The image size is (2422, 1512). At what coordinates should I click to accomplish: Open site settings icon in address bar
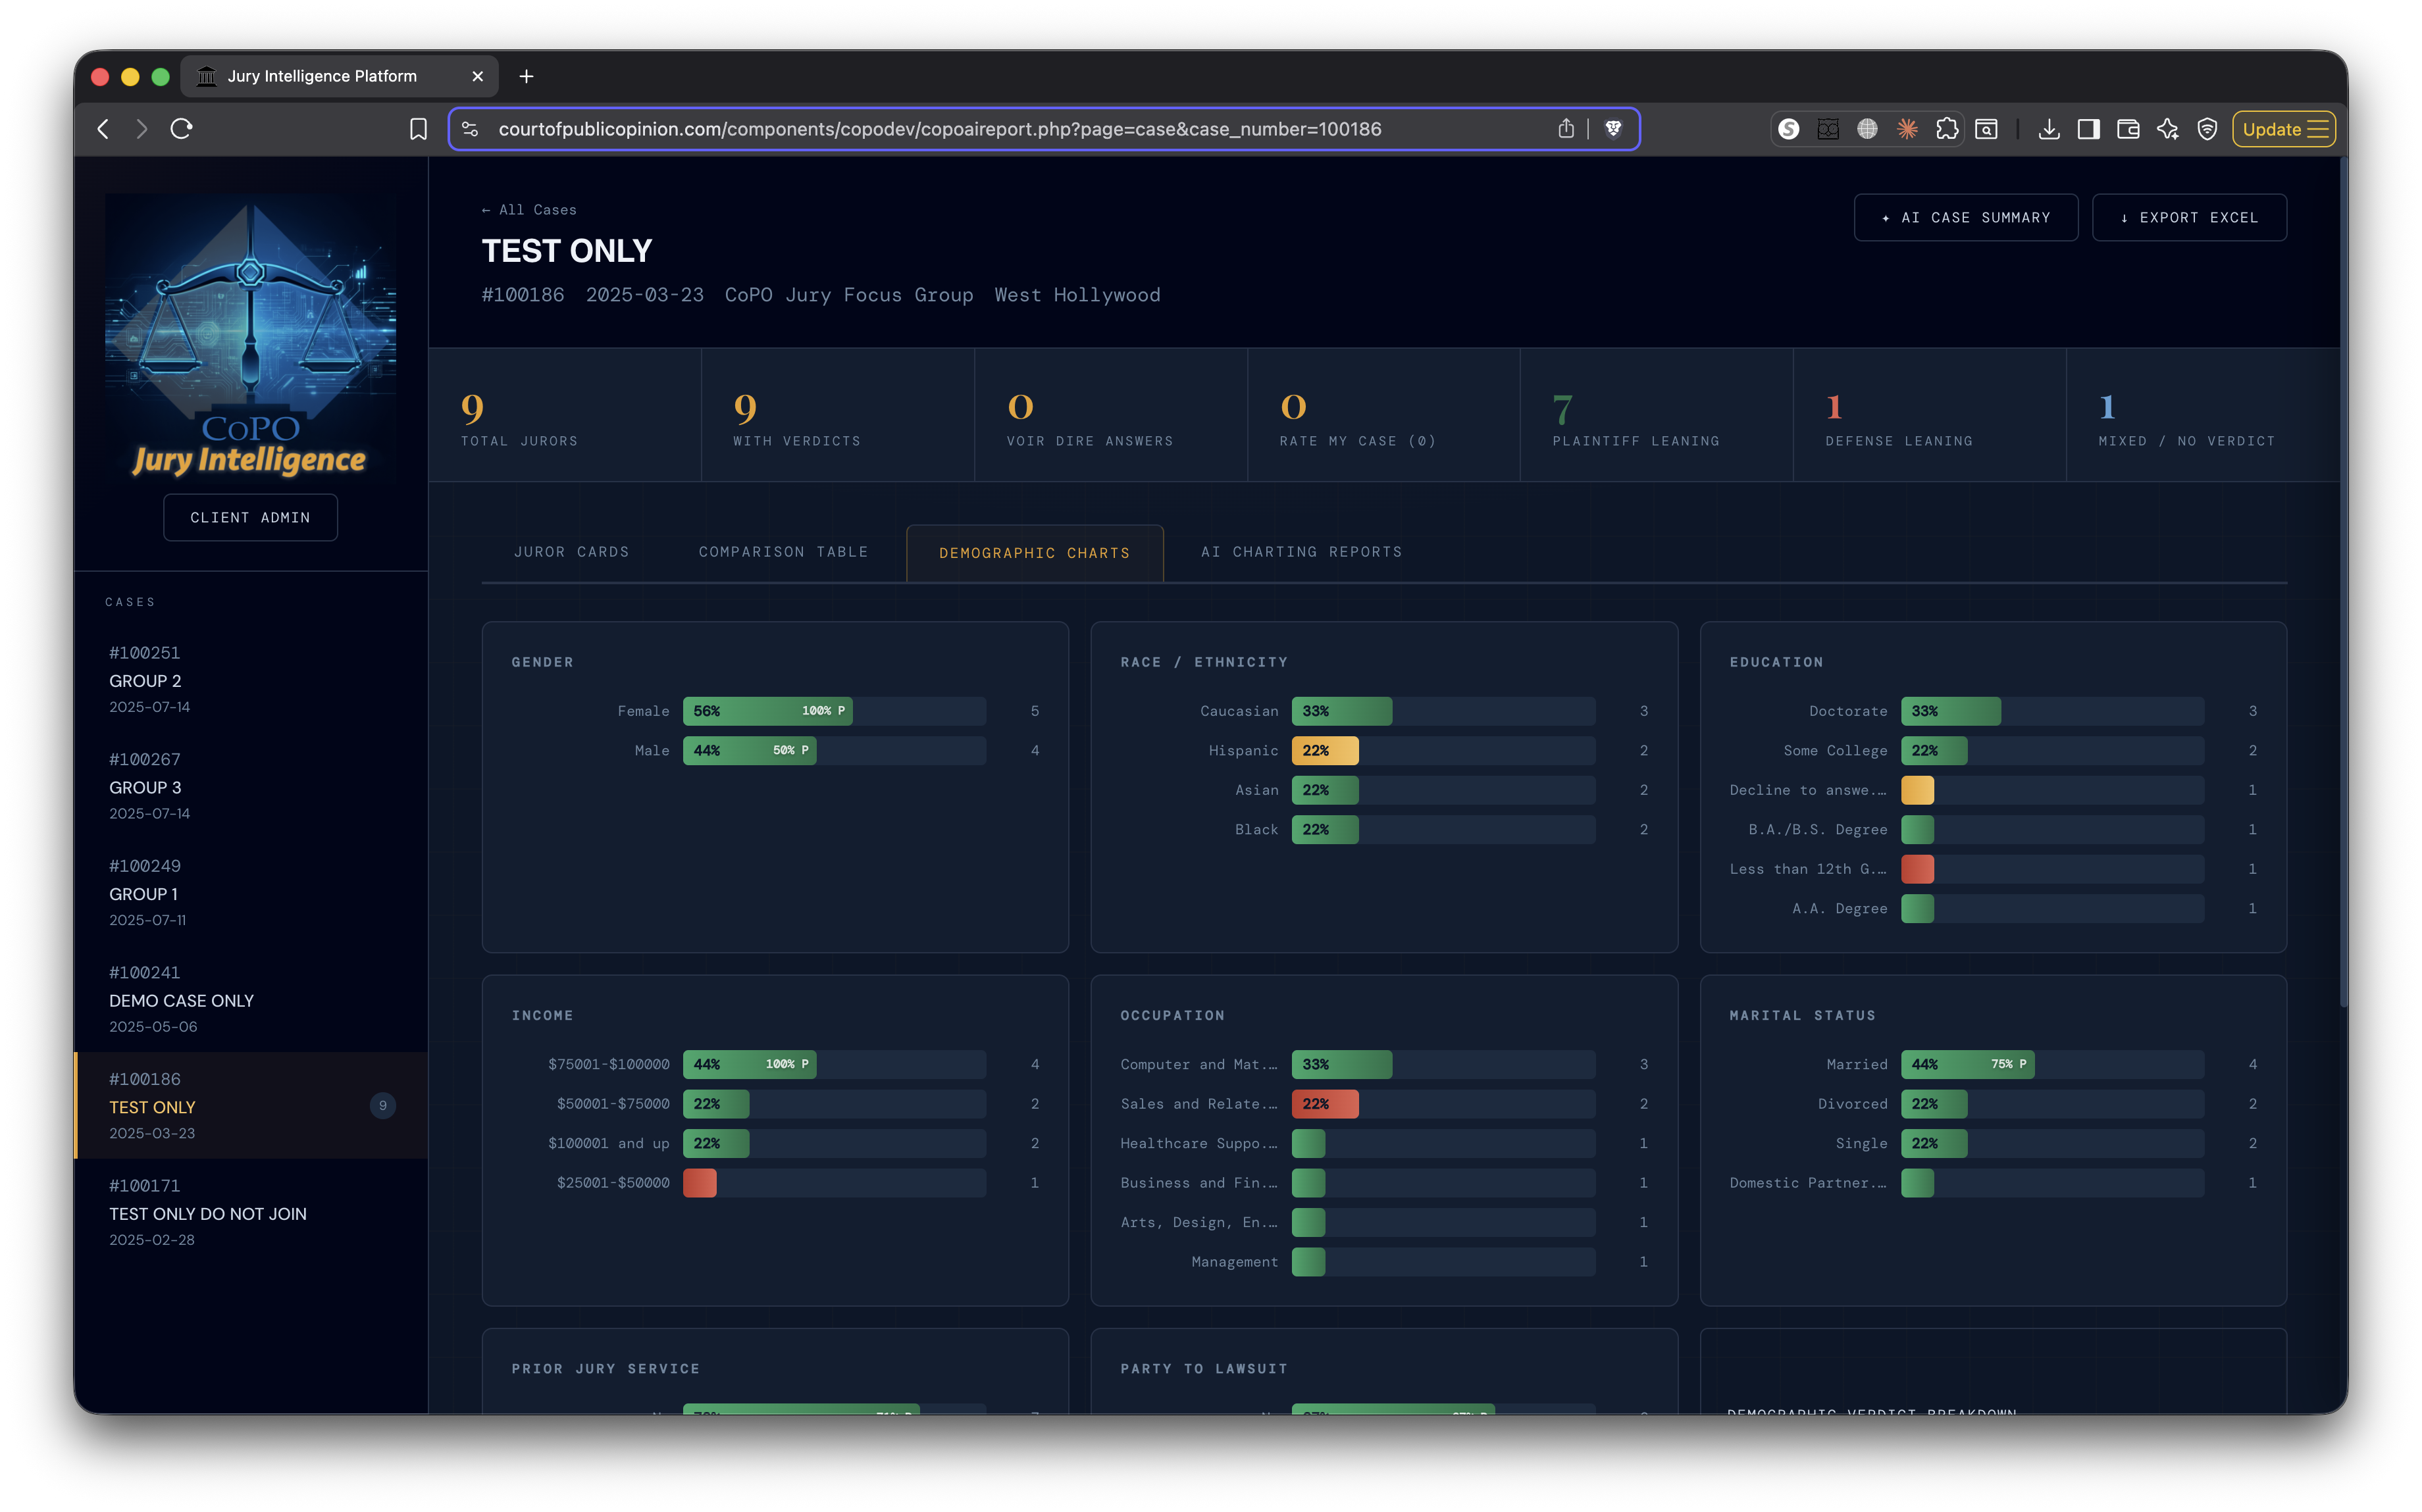(x=470, y=129)
